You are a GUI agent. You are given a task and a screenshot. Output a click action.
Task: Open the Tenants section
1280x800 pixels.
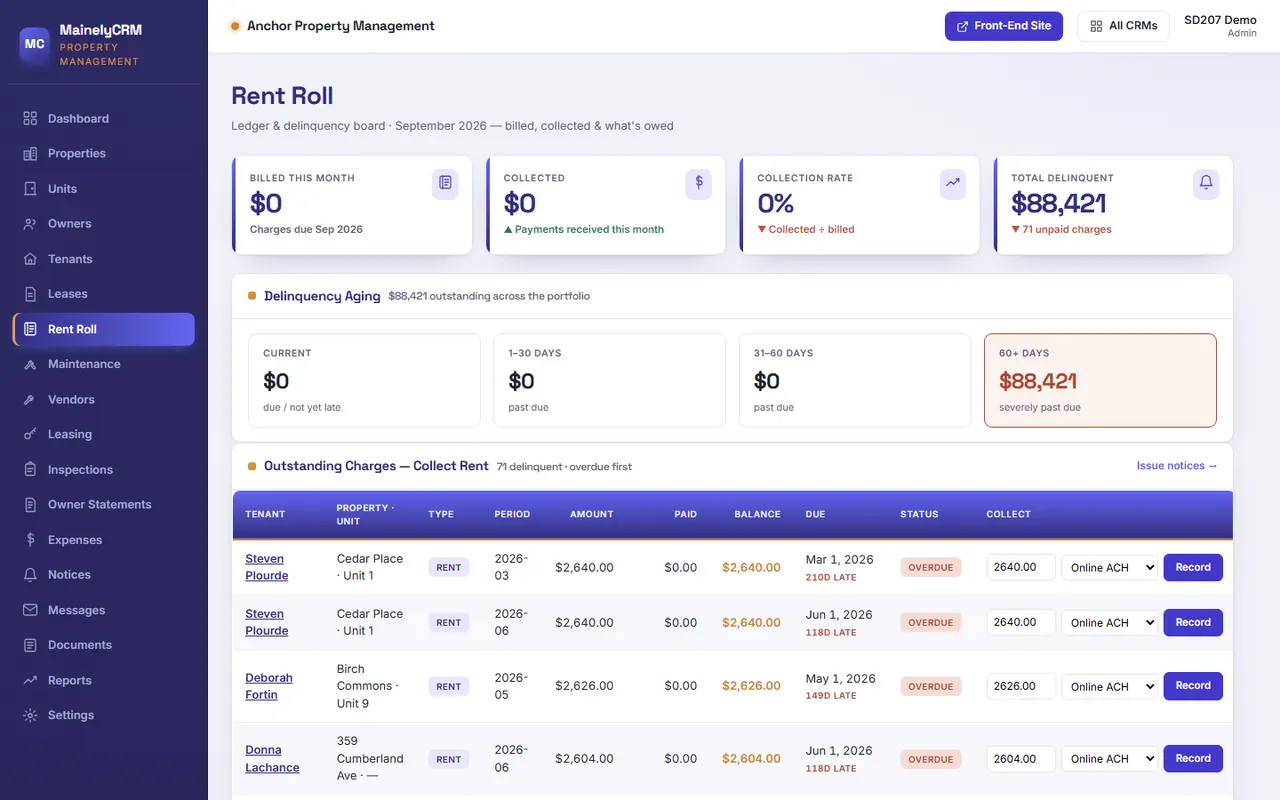104,258
